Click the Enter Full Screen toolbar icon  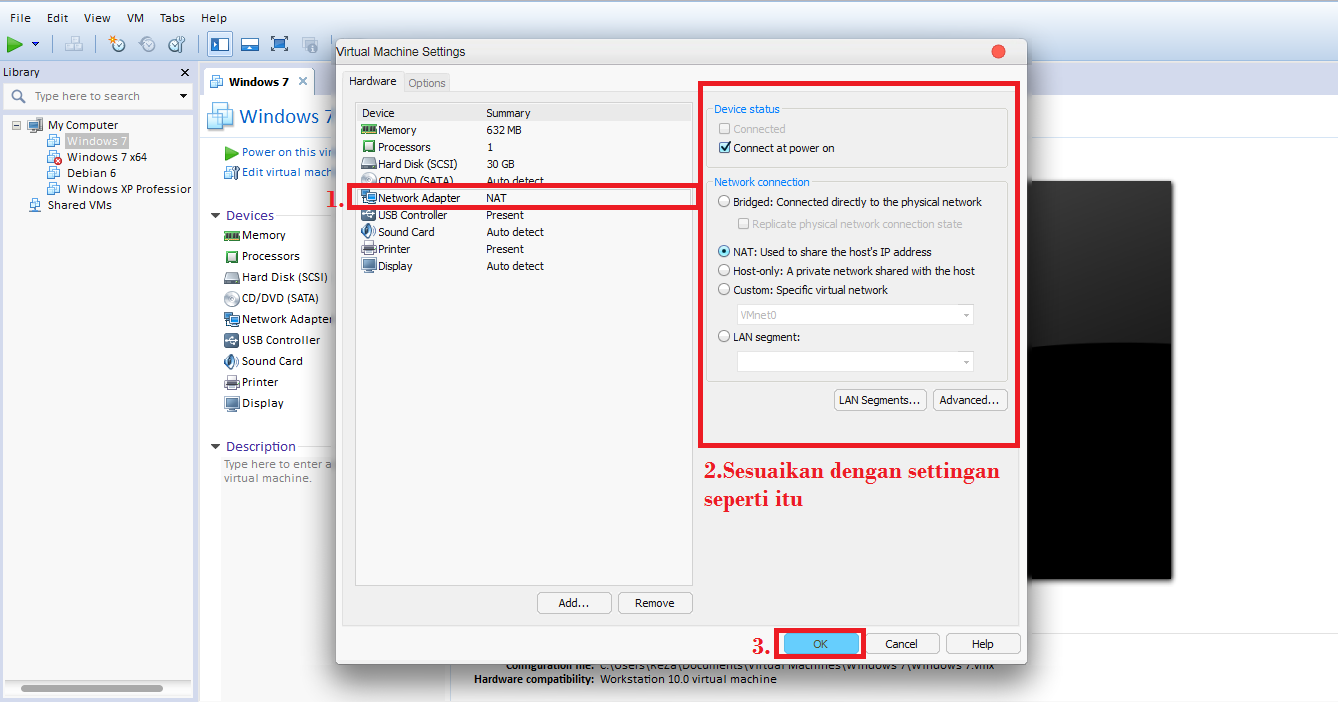pyautogui.click(x=279, y=44)
